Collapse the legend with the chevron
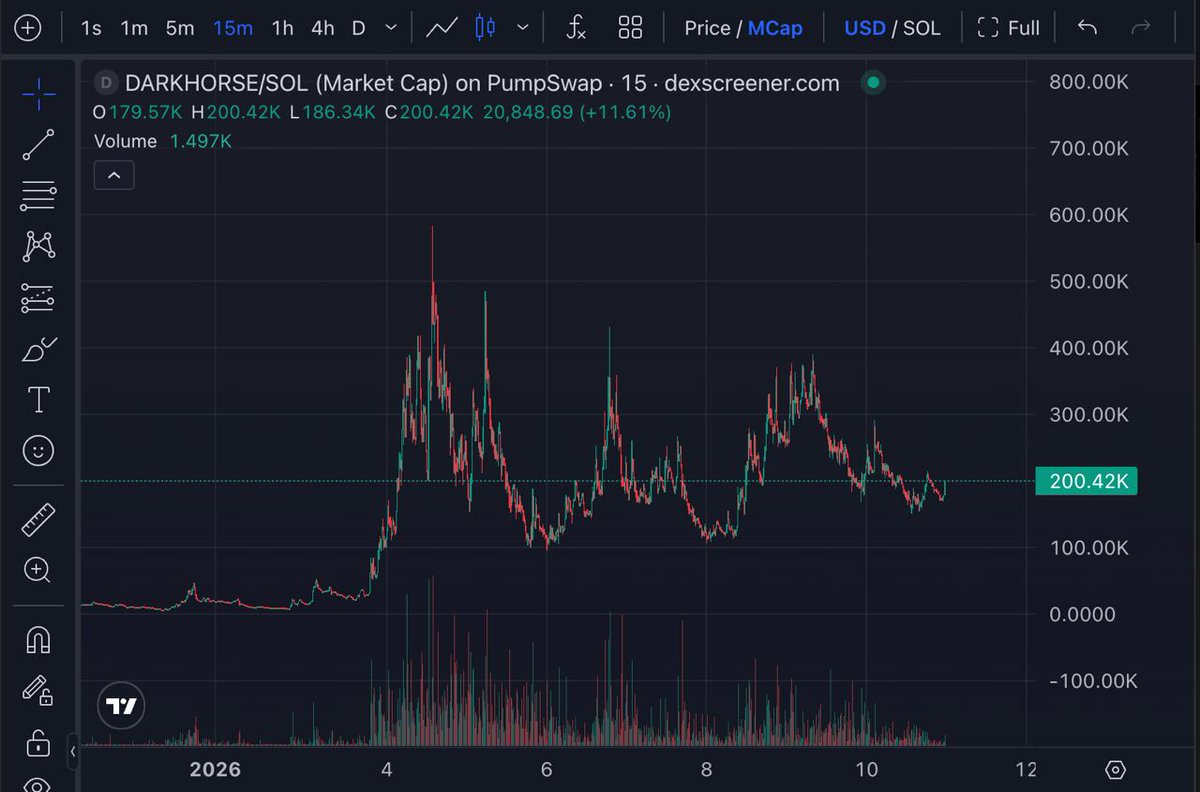Viewport: 1200px width, 792px height. click(113, 174)
